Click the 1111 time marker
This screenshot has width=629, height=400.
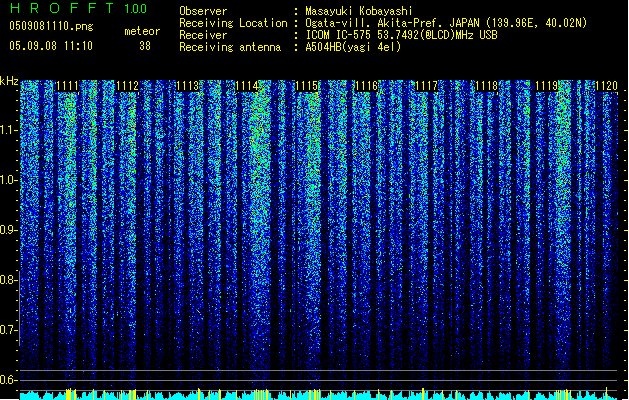tap(67, 86)
